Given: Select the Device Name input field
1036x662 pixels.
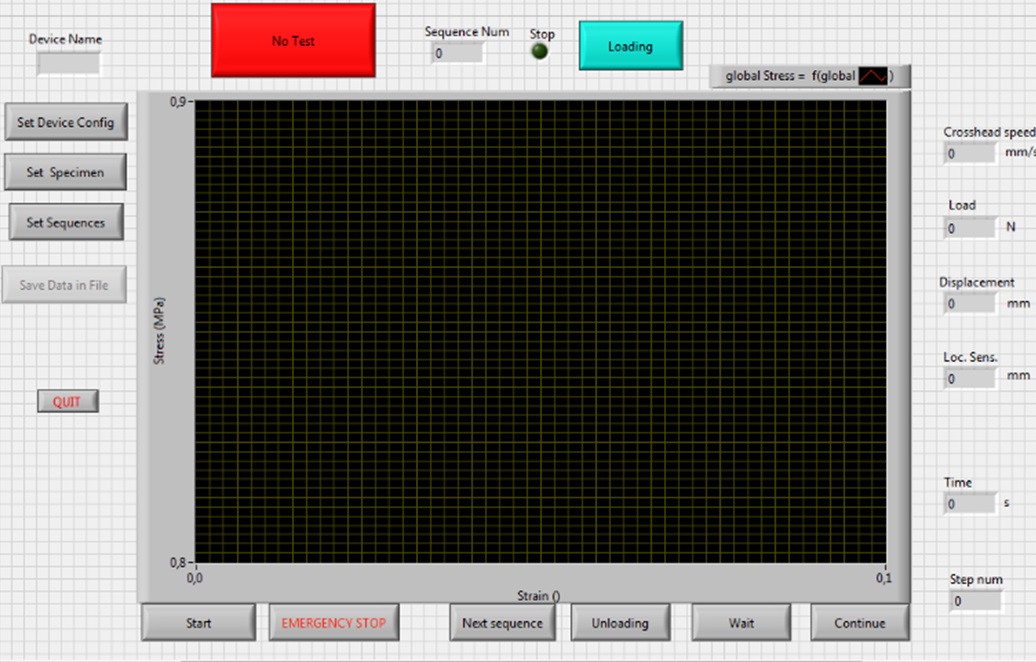Looking at the screenshot, I should coord(68,64).
